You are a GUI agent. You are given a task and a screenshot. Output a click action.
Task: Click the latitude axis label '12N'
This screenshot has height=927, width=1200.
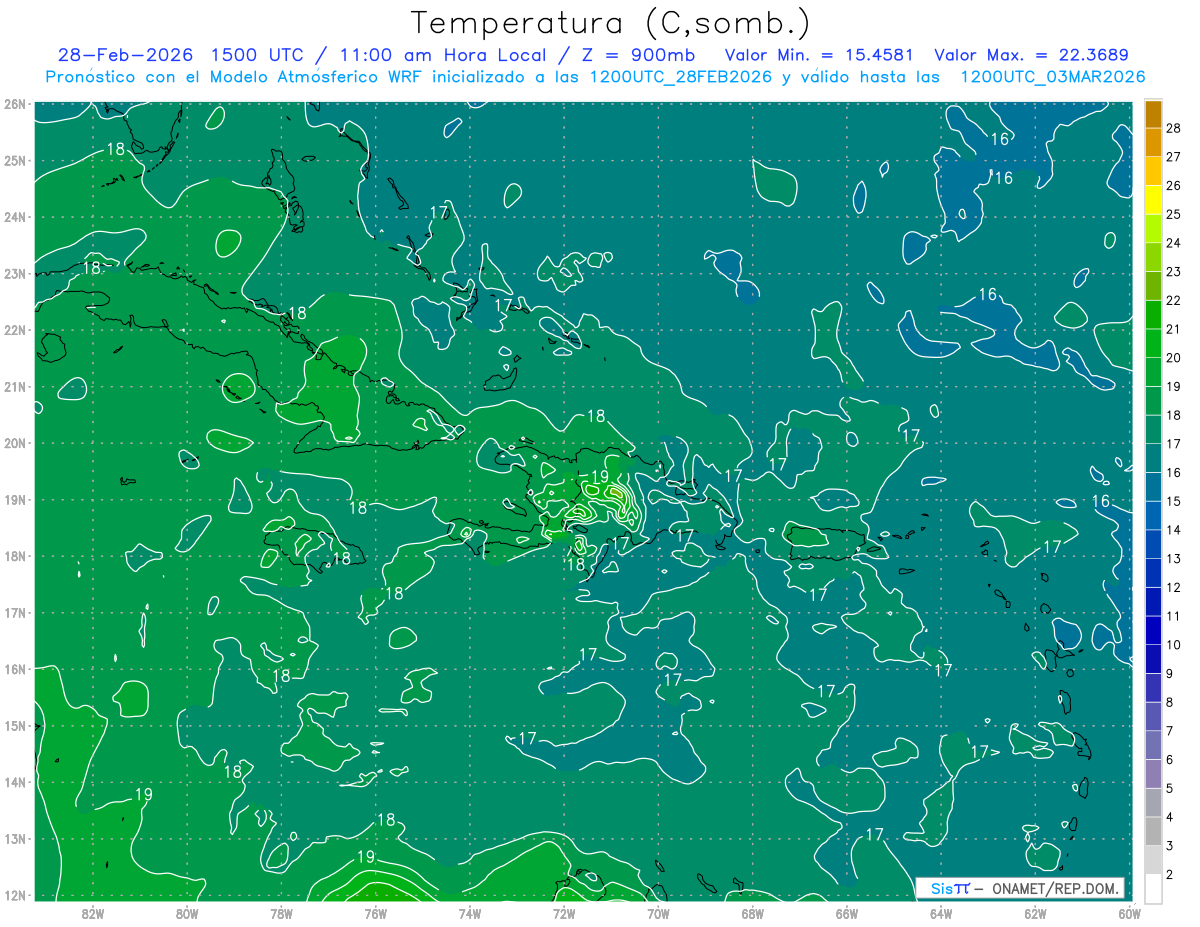pos(15,895)
